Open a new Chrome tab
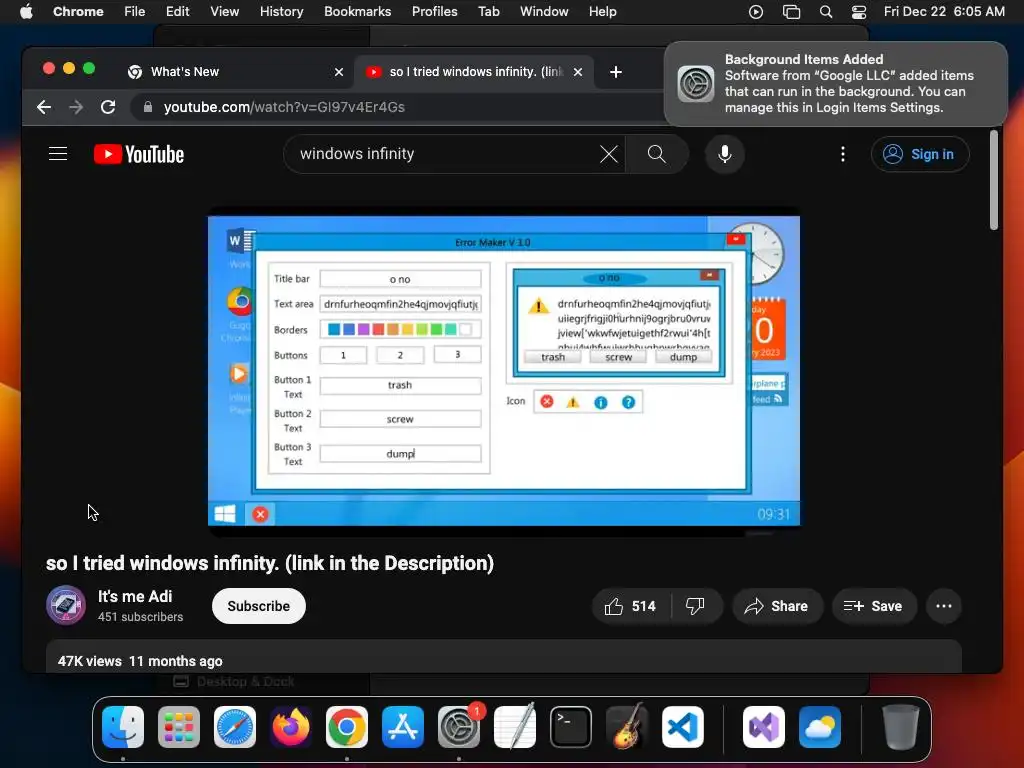Viewport: 1024px width, 768px height. tap(616, 72)
